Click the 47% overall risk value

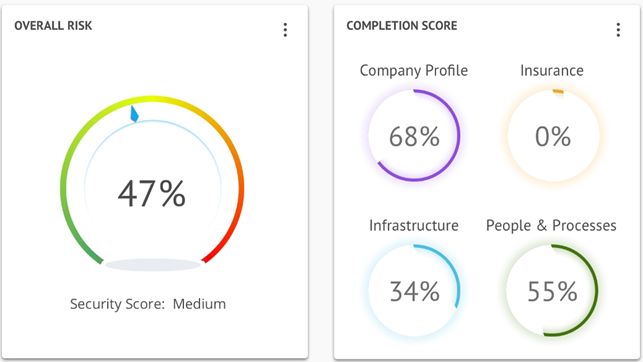(x=152, y=194)
